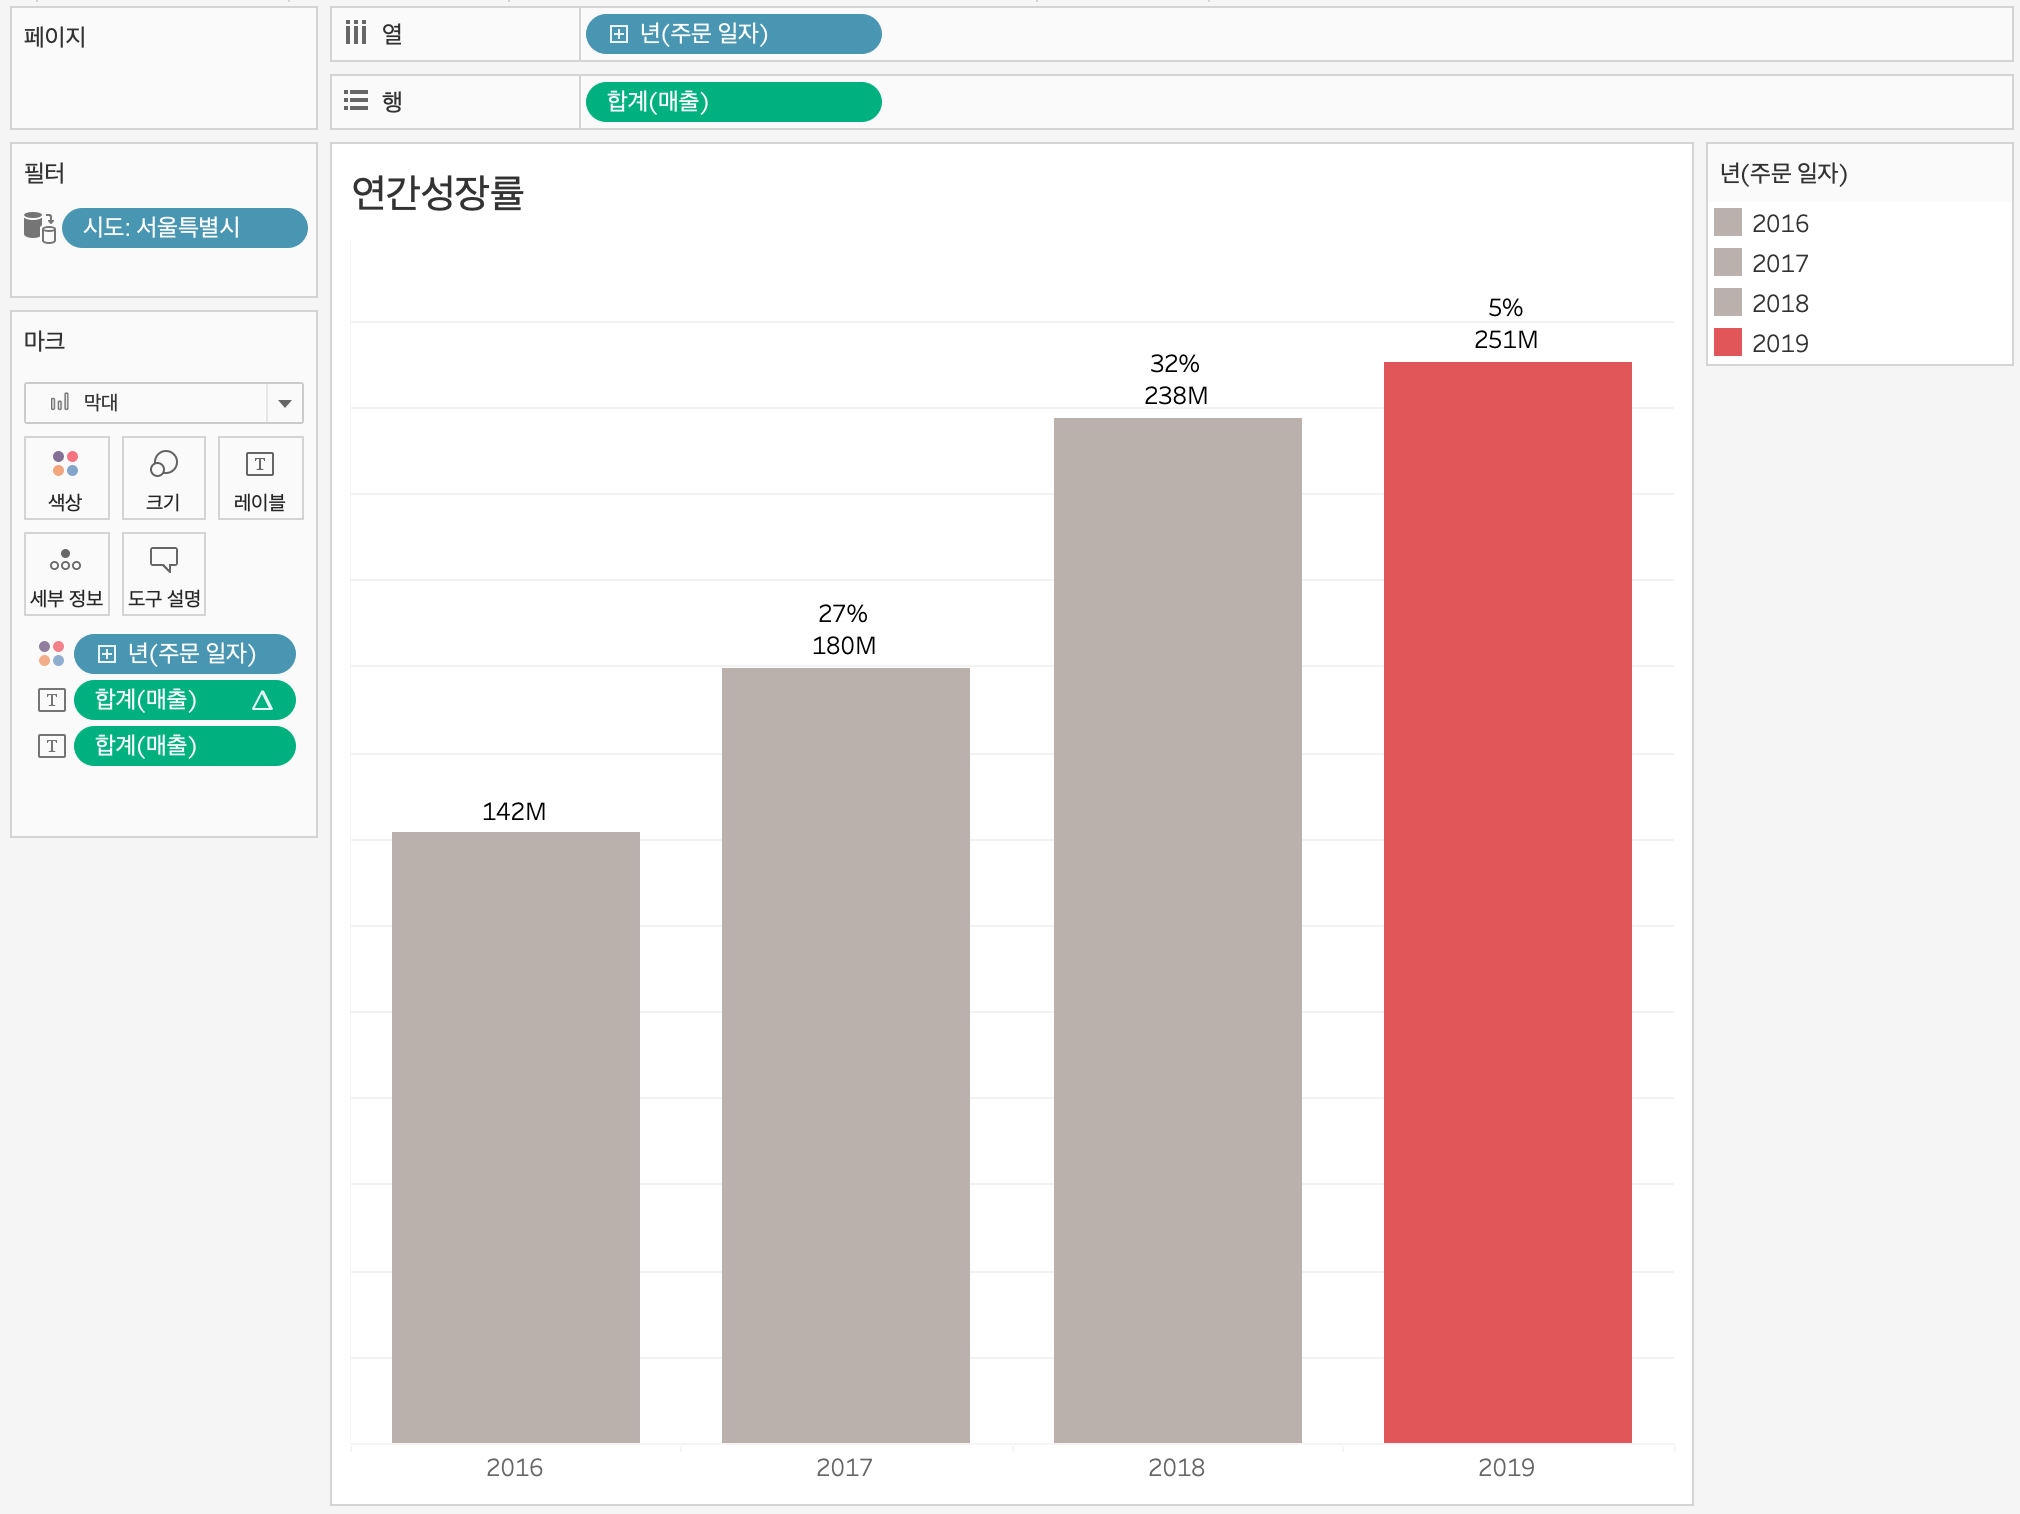Click color icon next to 년(주문 일자) mark
The image size is (2020, 1514).
click(x=51, y=654)
